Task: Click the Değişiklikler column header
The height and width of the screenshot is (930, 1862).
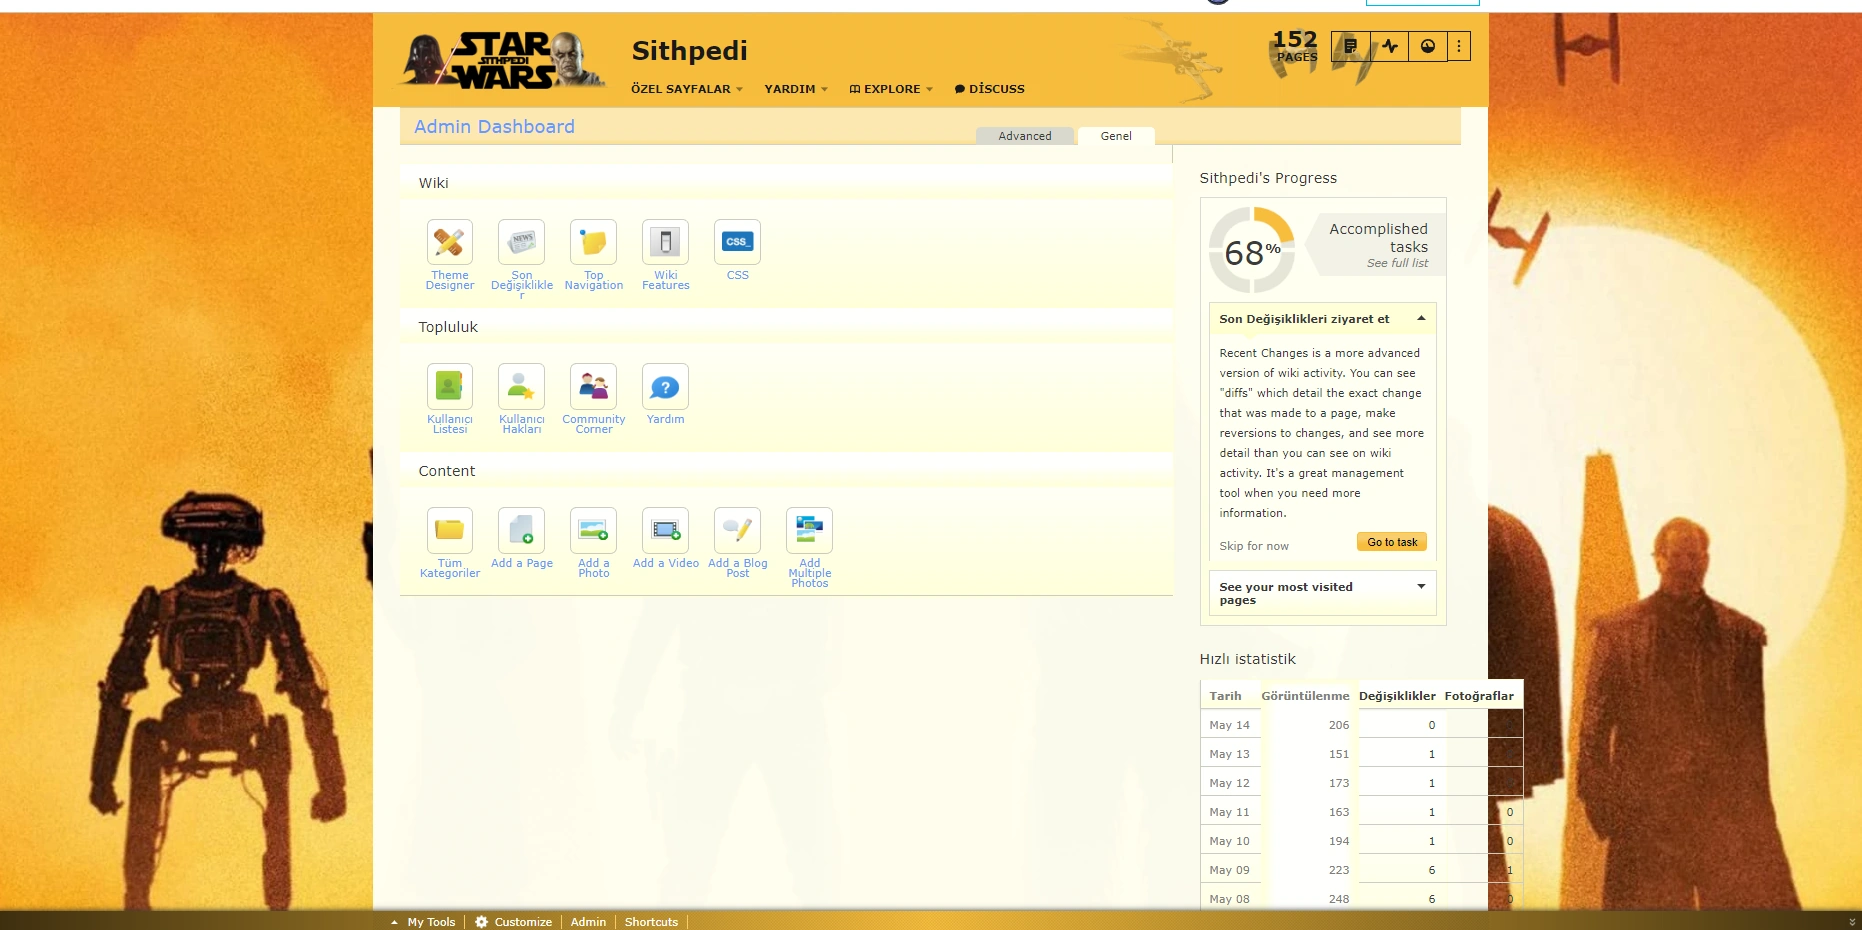Action: [1397, 696]
